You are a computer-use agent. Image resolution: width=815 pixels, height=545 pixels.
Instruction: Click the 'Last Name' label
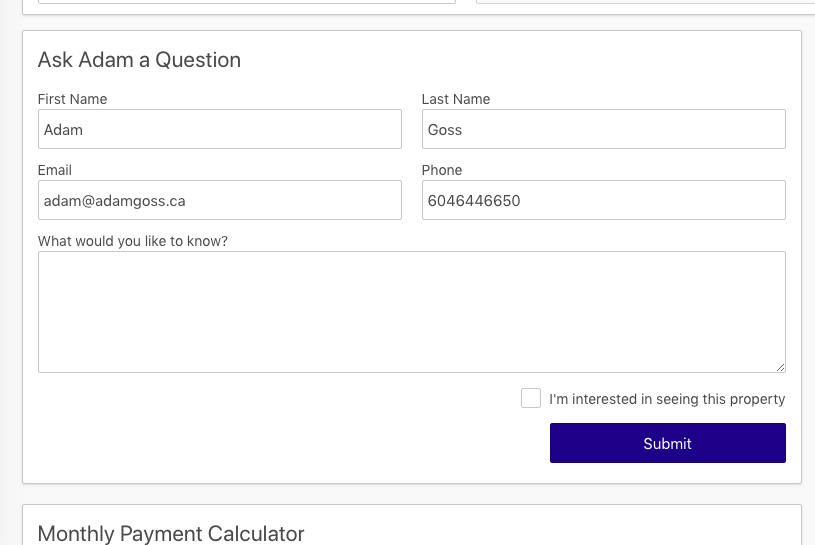click(x=456, y=99)
